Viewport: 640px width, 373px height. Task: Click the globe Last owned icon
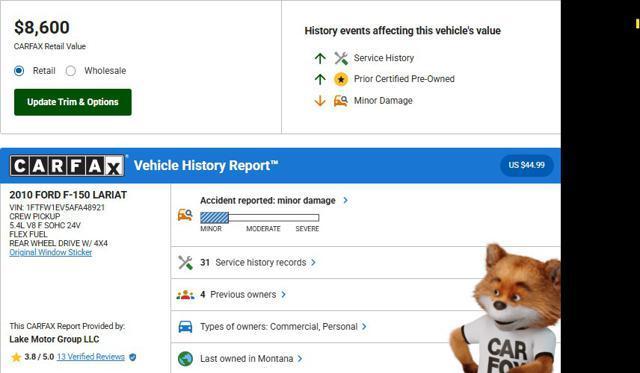(185, 359)
